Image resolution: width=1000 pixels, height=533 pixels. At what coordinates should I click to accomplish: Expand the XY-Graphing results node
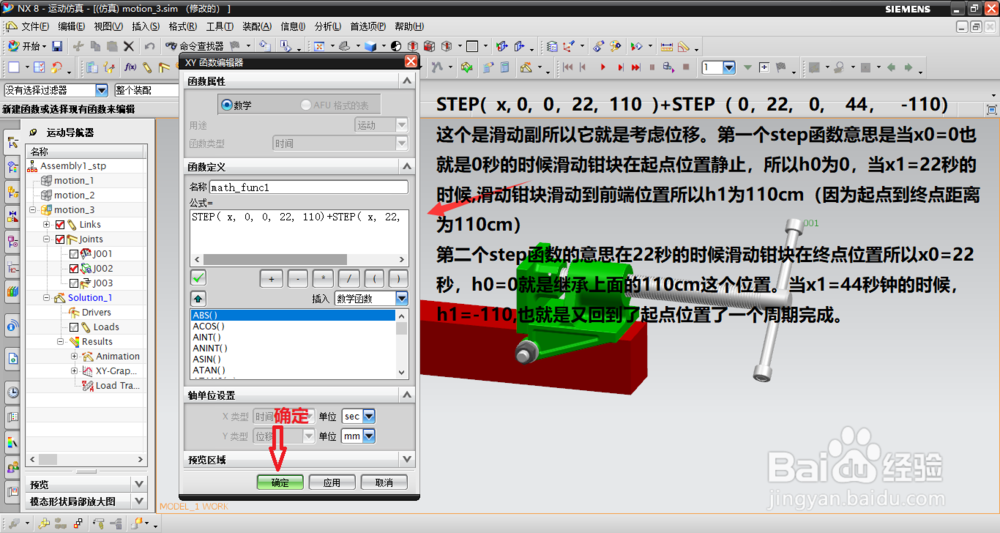(x=75, y=371)
